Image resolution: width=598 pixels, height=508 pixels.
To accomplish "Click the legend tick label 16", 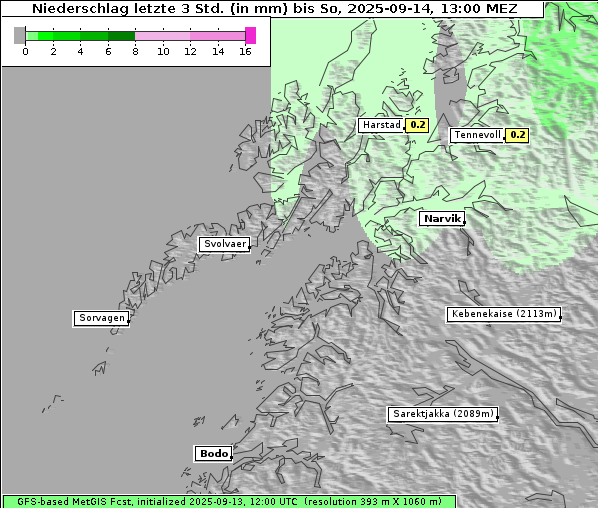I will 245,51.
